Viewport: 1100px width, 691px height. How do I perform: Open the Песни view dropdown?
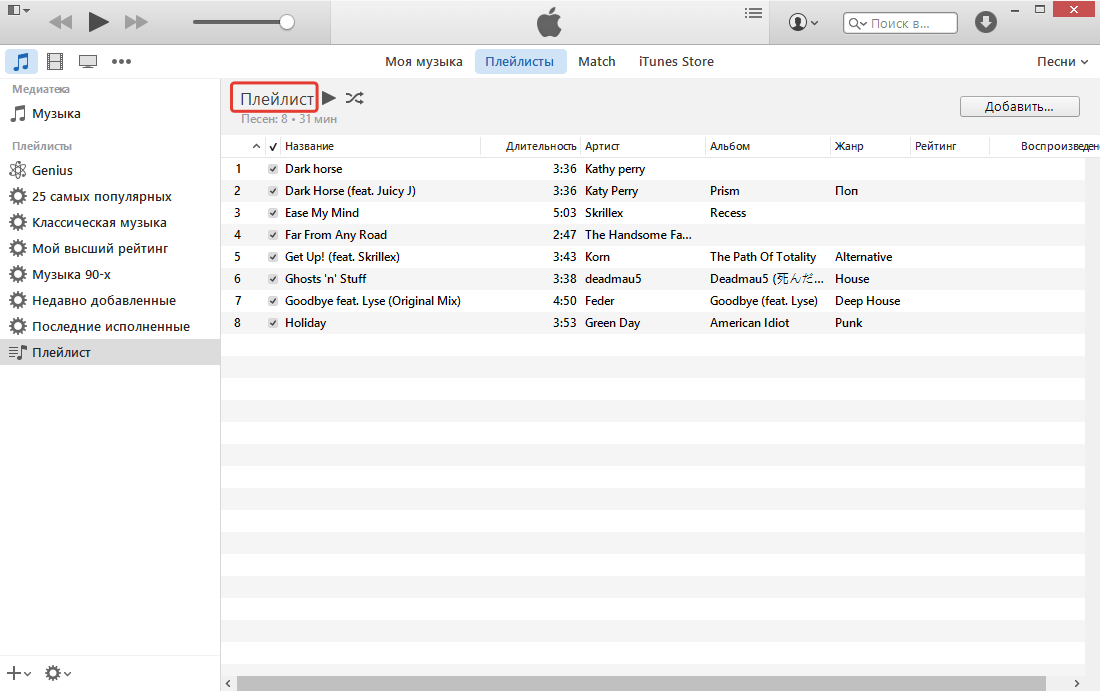pos(1062,62)
